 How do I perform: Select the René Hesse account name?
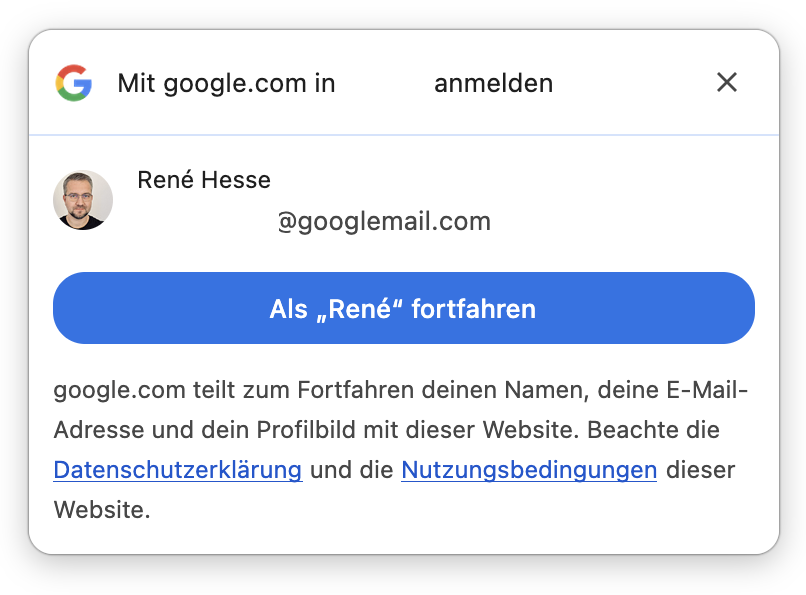click(x=204, y=180)
